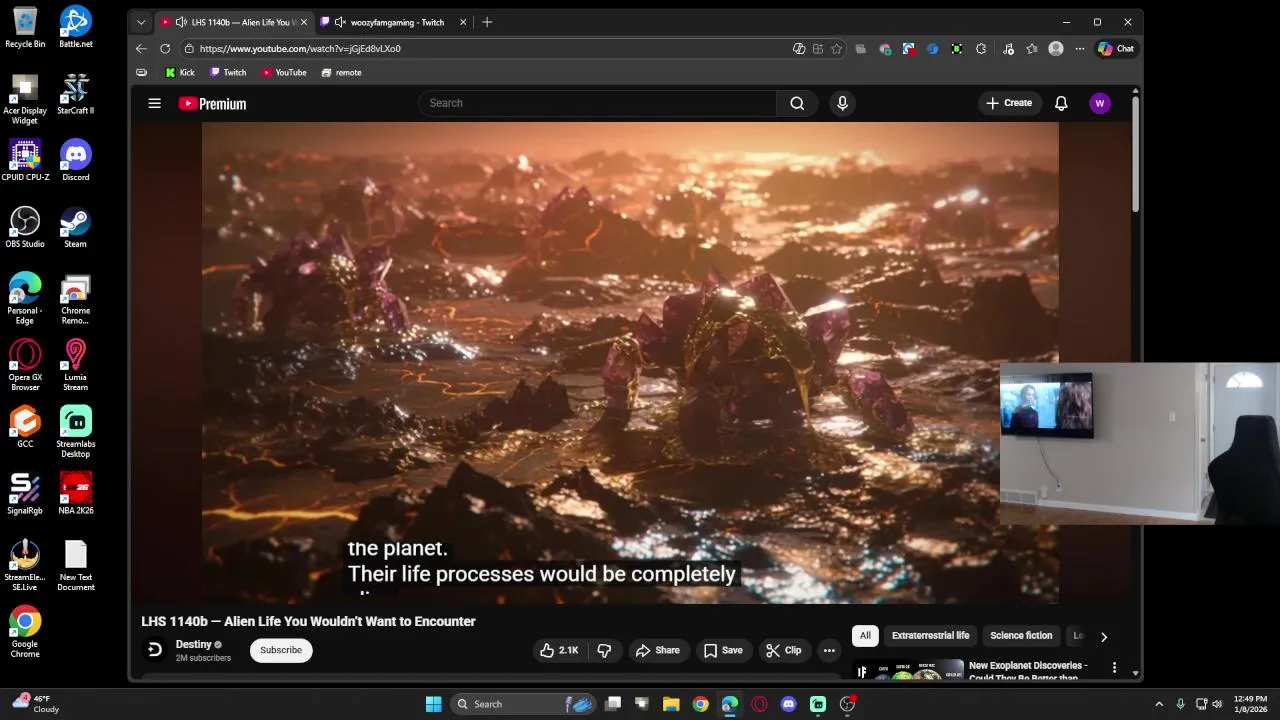Image resolution: width=1280 pixels, height=720 pixels.
Task: Go to YouTube Premium home logo
Action: click(x=212, y=103)
